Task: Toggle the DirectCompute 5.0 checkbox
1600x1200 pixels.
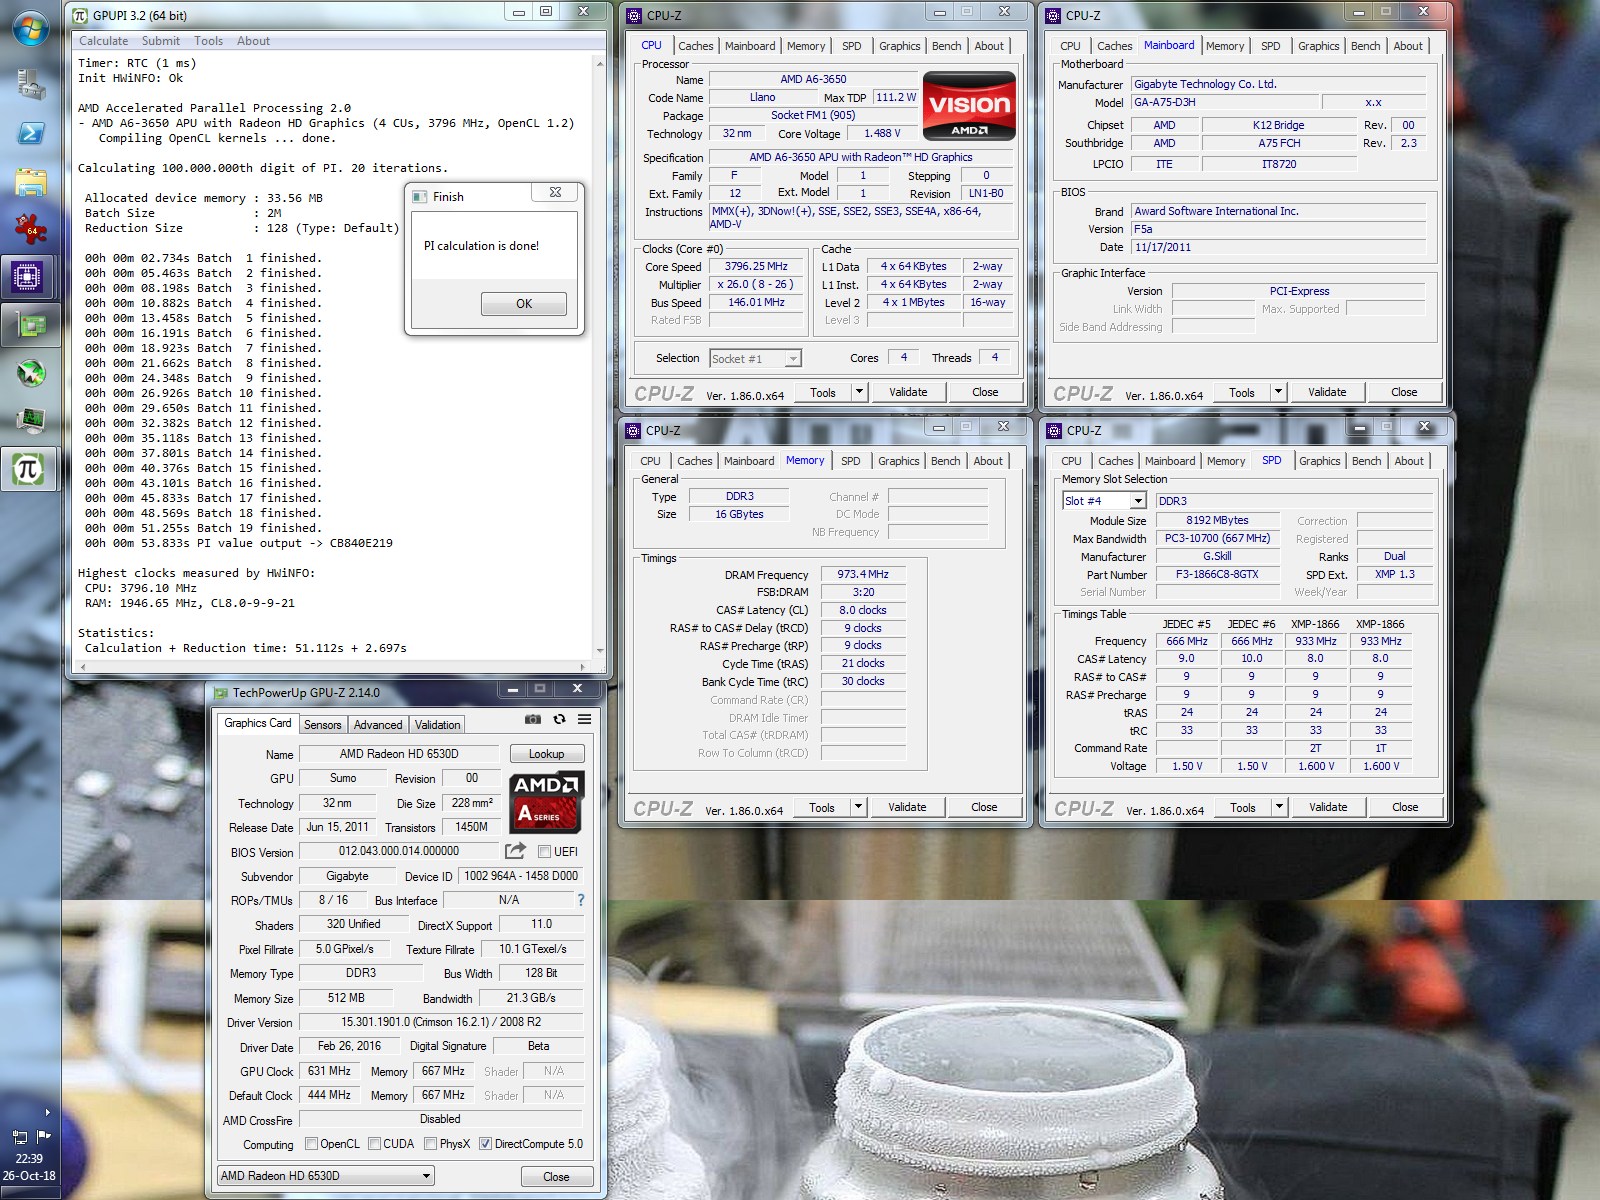Action: (485, 1144)
